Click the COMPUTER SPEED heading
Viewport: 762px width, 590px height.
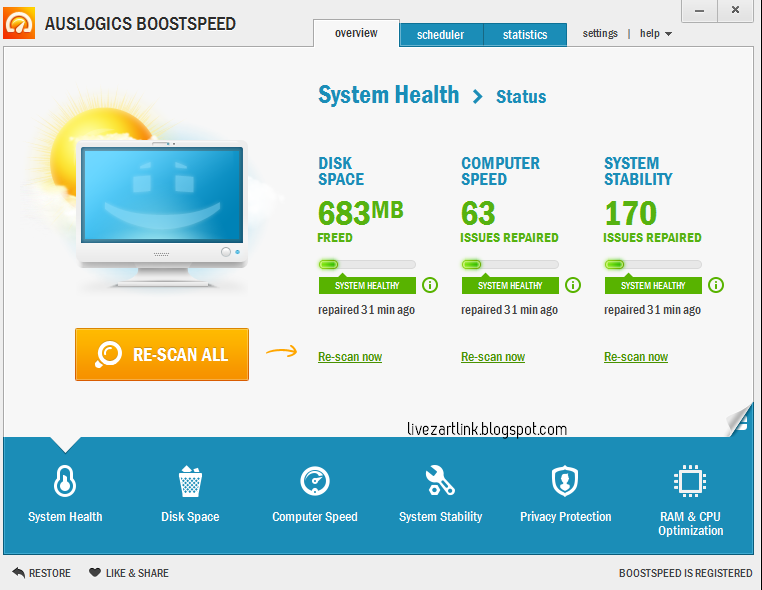click(x=500, y=171)
